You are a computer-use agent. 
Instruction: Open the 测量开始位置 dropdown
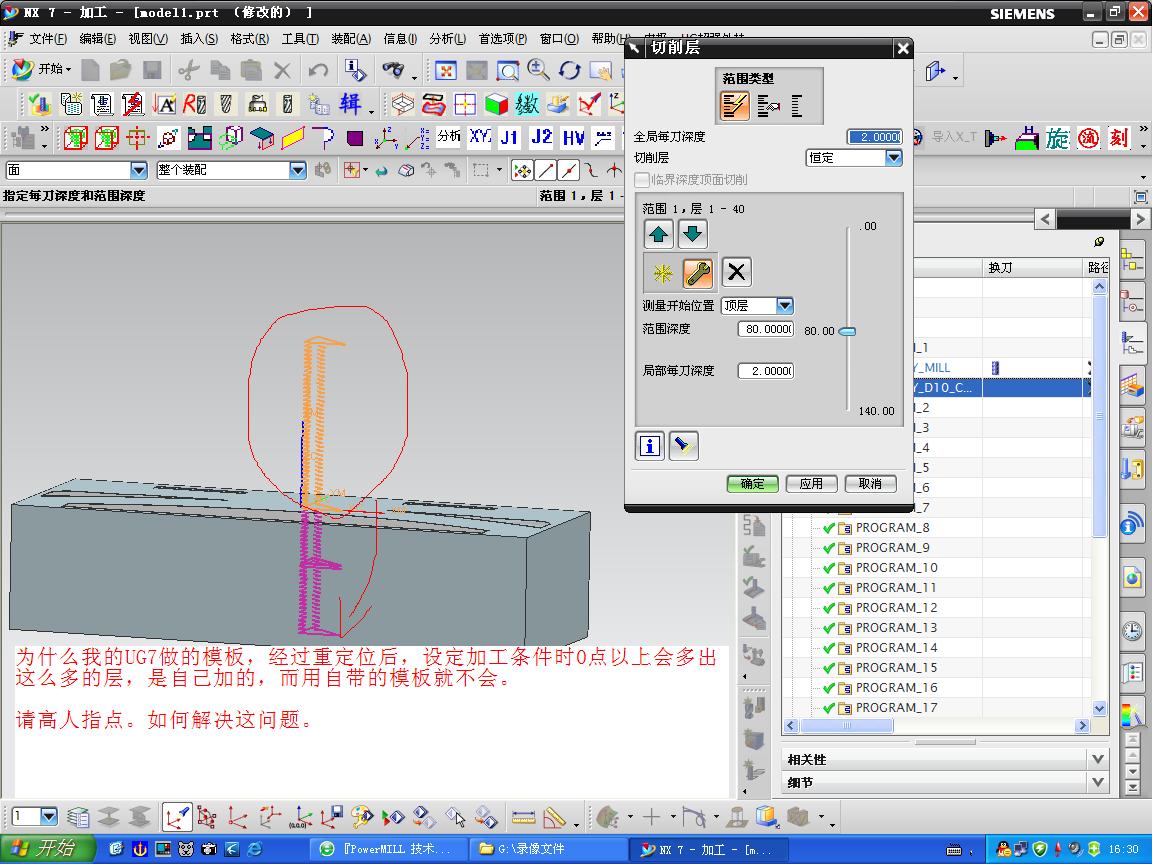(x=785, y=306)
